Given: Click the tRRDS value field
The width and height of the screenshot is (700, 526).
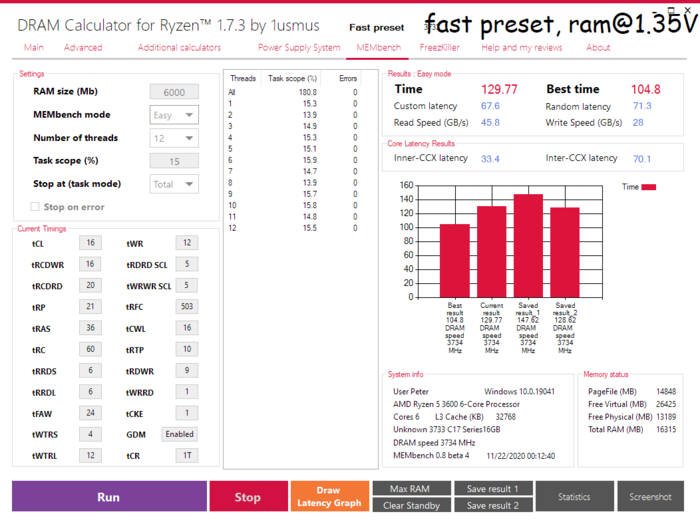Looking at the screenshot, I should [91, 370].
